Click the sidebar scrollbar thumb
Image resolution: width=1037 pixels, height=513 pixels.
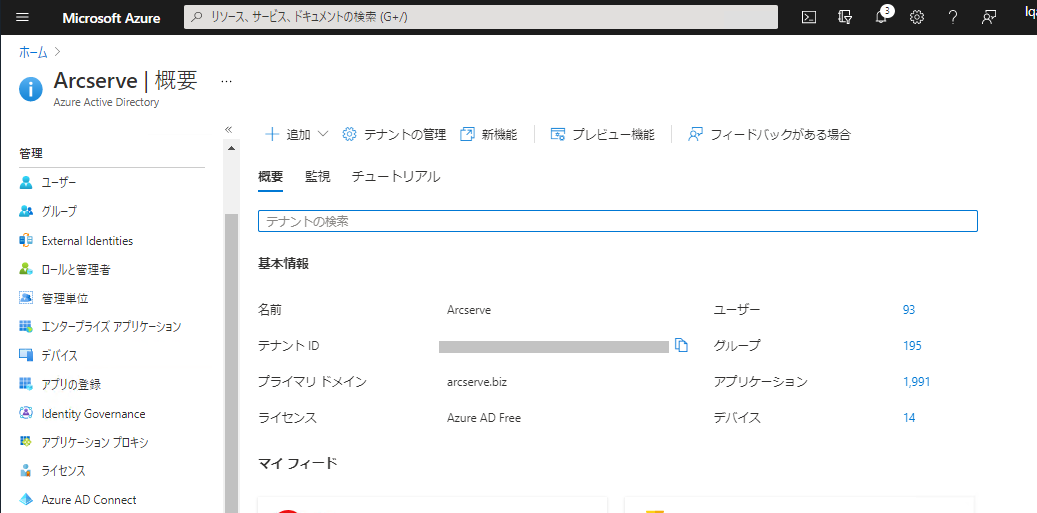click(x=231, y=364)
